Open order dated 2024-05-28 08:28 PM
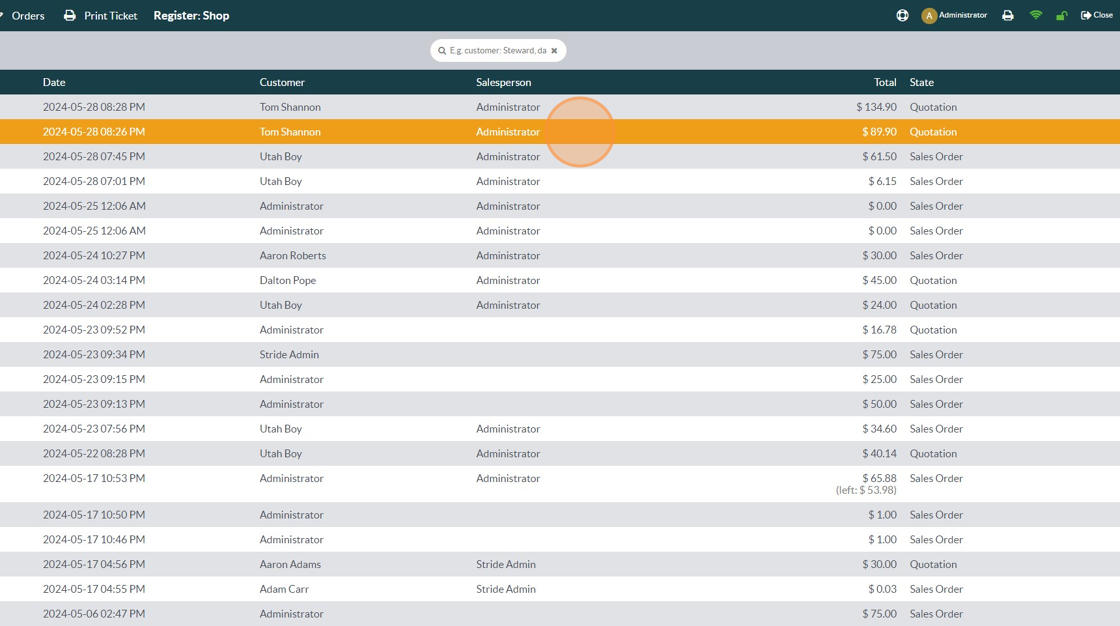The height and width of the screenshot is (626, 1120). click(x=560, y=106)
